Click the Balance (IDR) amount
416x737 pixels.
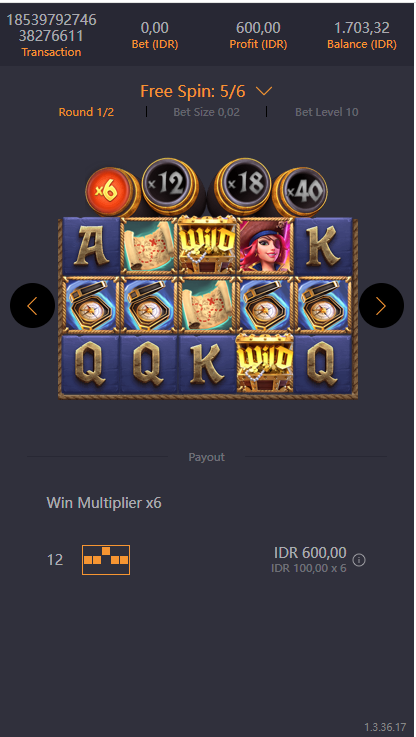361,28
